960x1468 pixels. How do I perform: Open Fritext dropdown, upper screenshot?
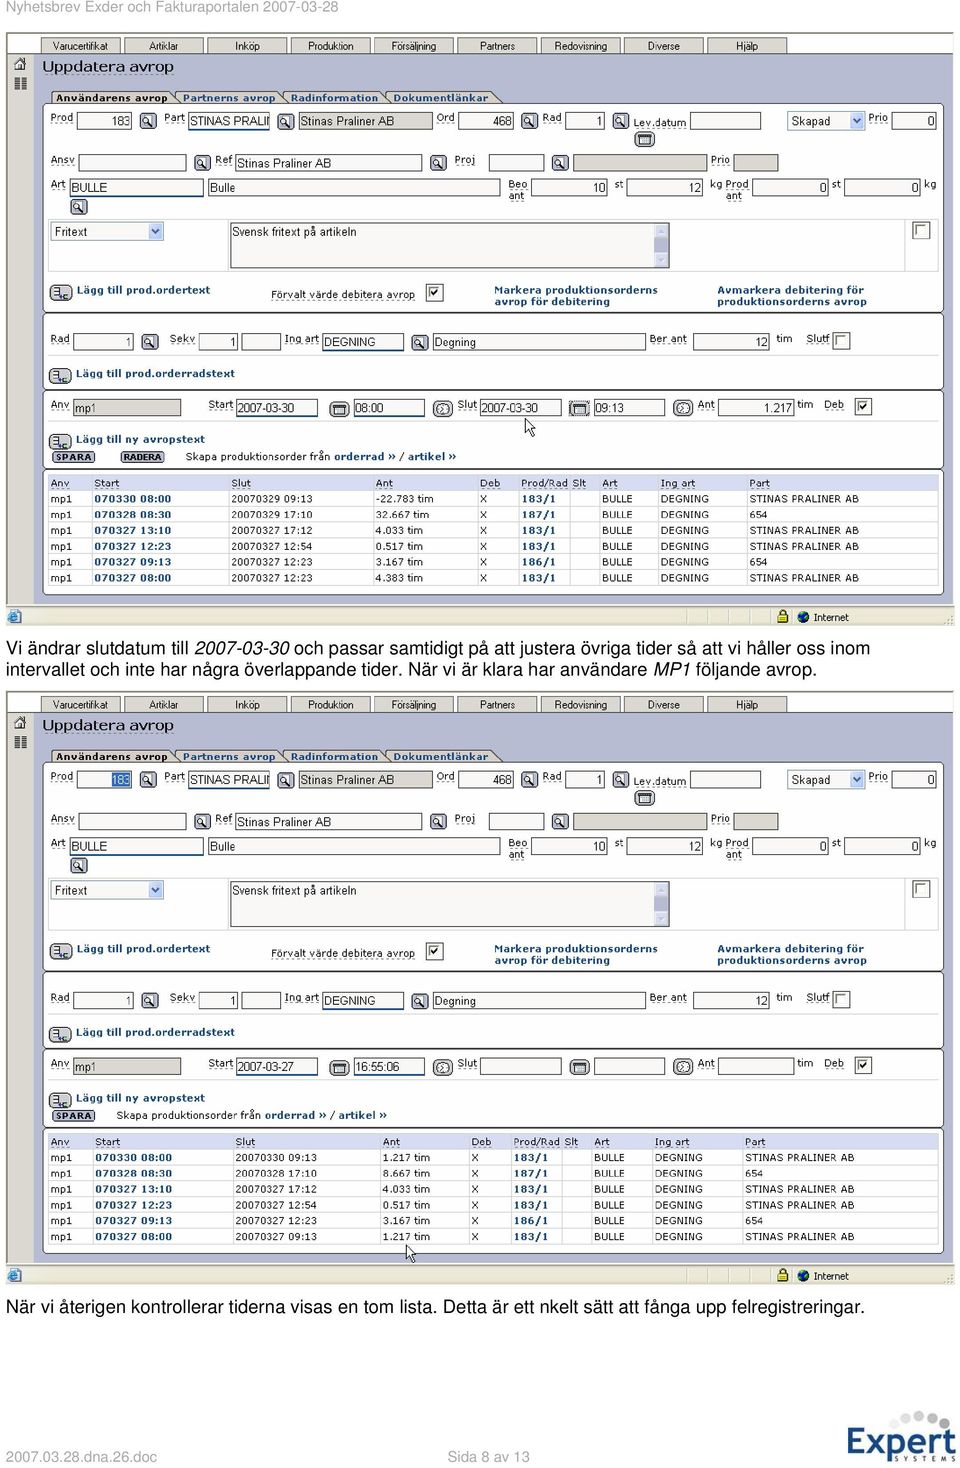107,231
